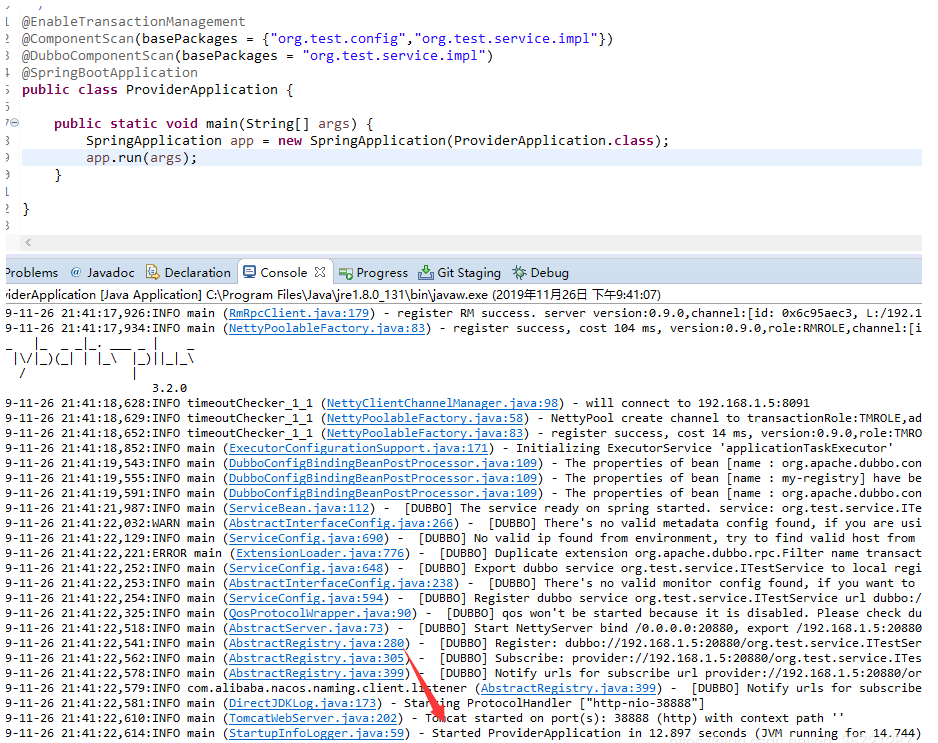Open StartupInfoLogger.java:59 link
938x743 pixels.
tap(318, 733)
